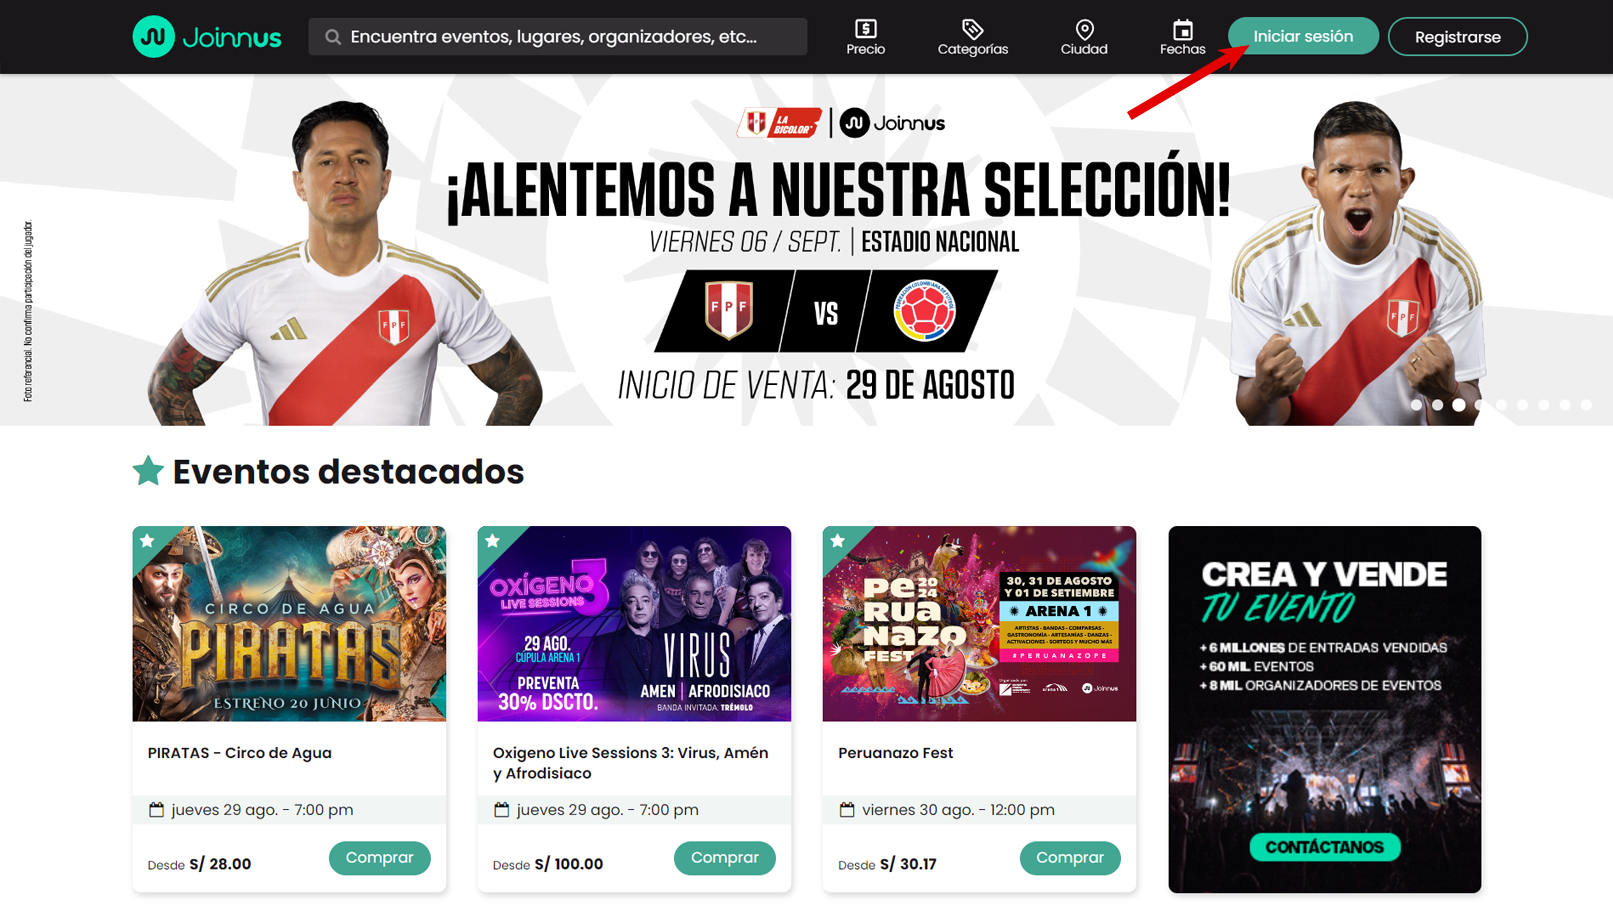Open the Fechas calendar filter
The image size is (1613, 907).
click(1182, 29)
